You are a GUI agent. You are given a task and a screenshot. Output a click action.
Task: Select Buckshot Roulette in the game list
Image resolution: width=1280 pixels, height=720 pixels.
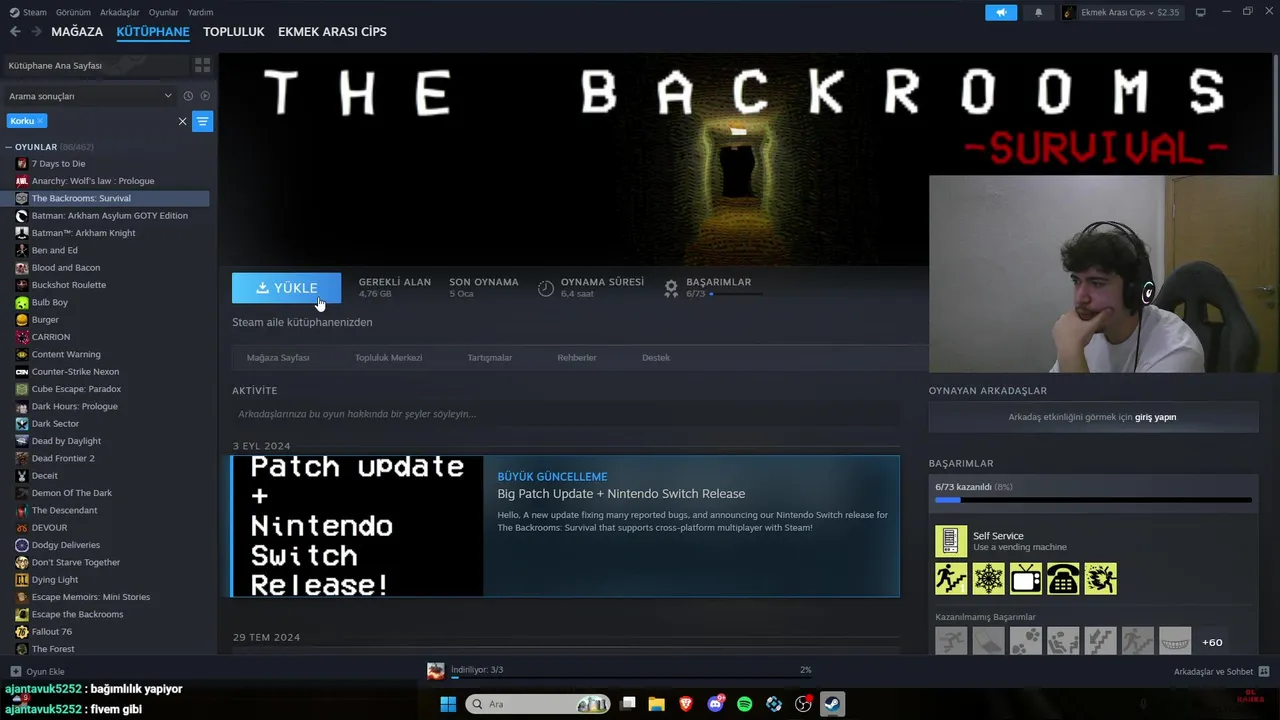click(x=68, y=285)
